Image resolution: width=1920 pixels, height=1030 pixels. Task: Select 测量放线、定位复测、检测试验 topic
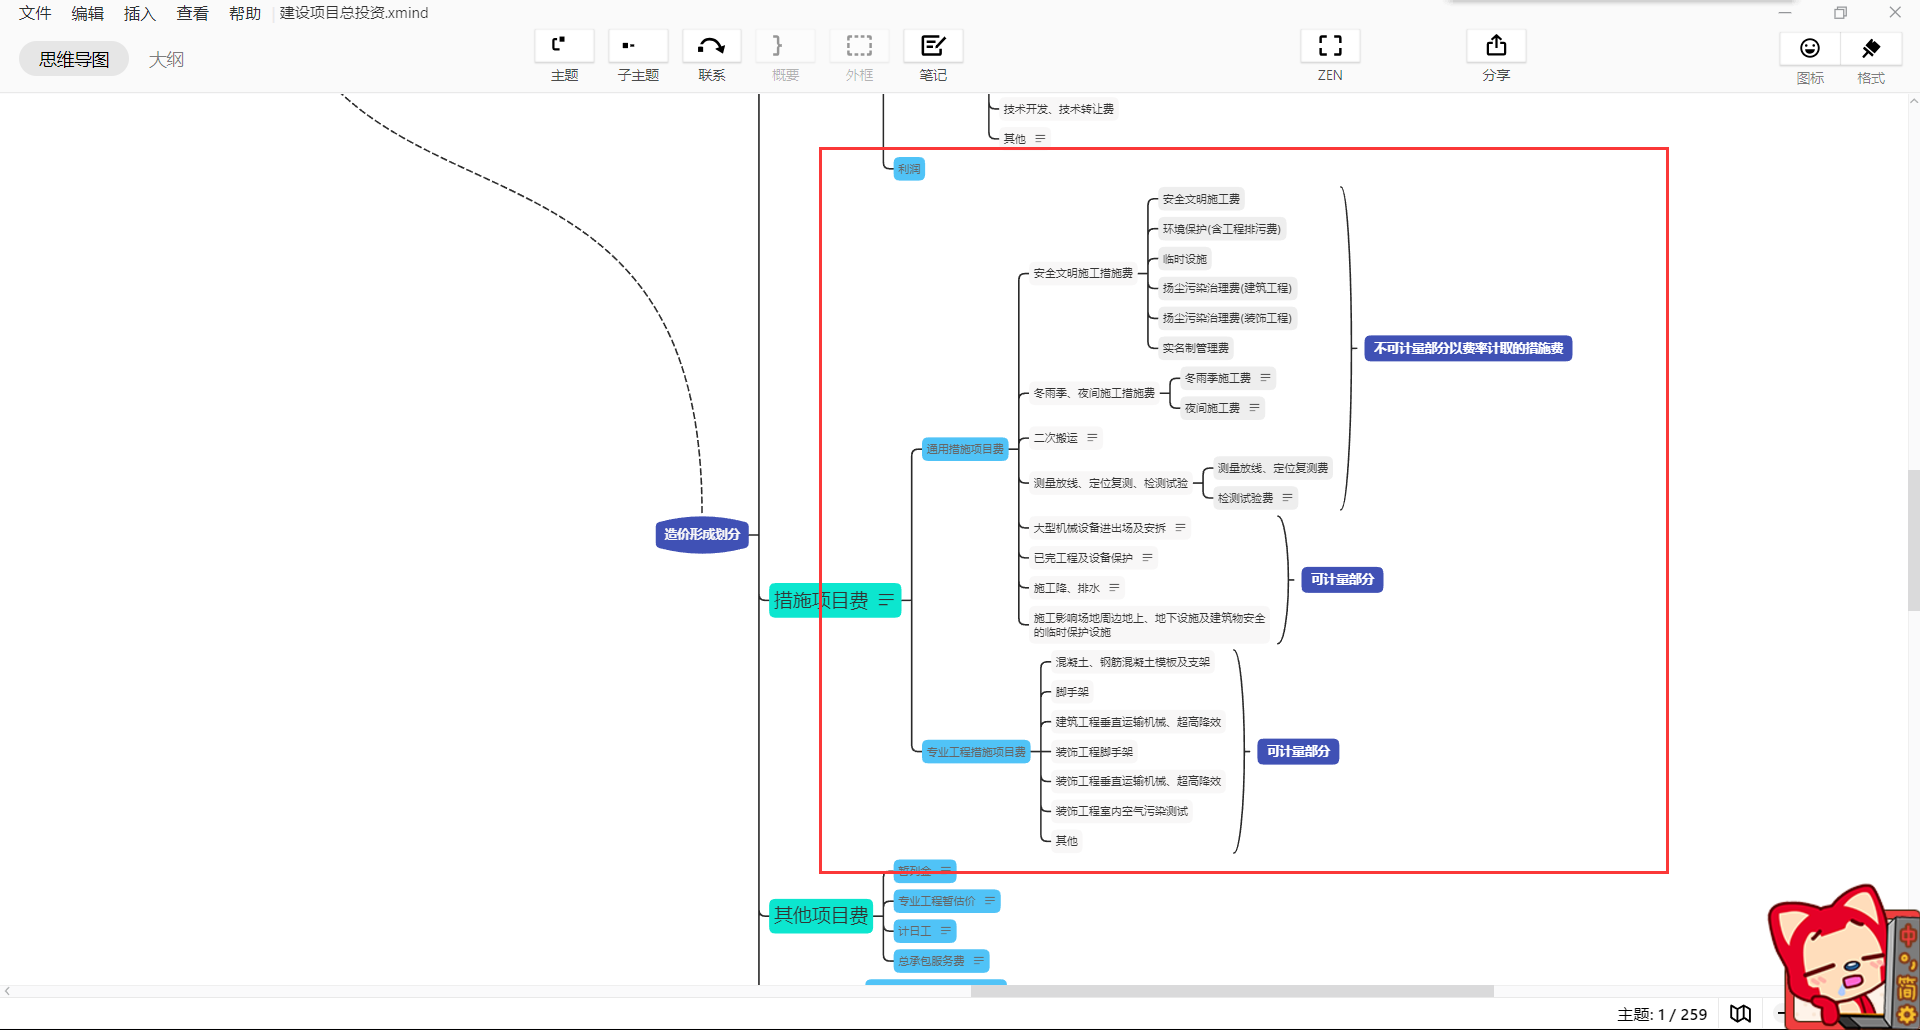1111,483
